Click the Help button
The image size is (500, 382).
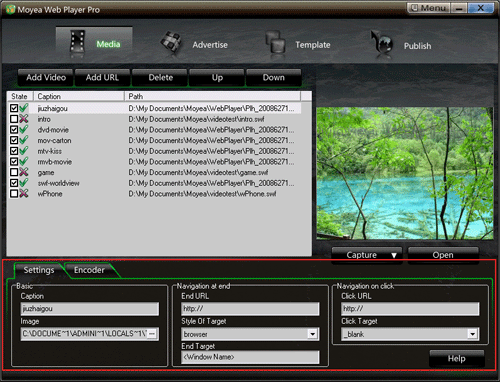click(x=457, y=359)
